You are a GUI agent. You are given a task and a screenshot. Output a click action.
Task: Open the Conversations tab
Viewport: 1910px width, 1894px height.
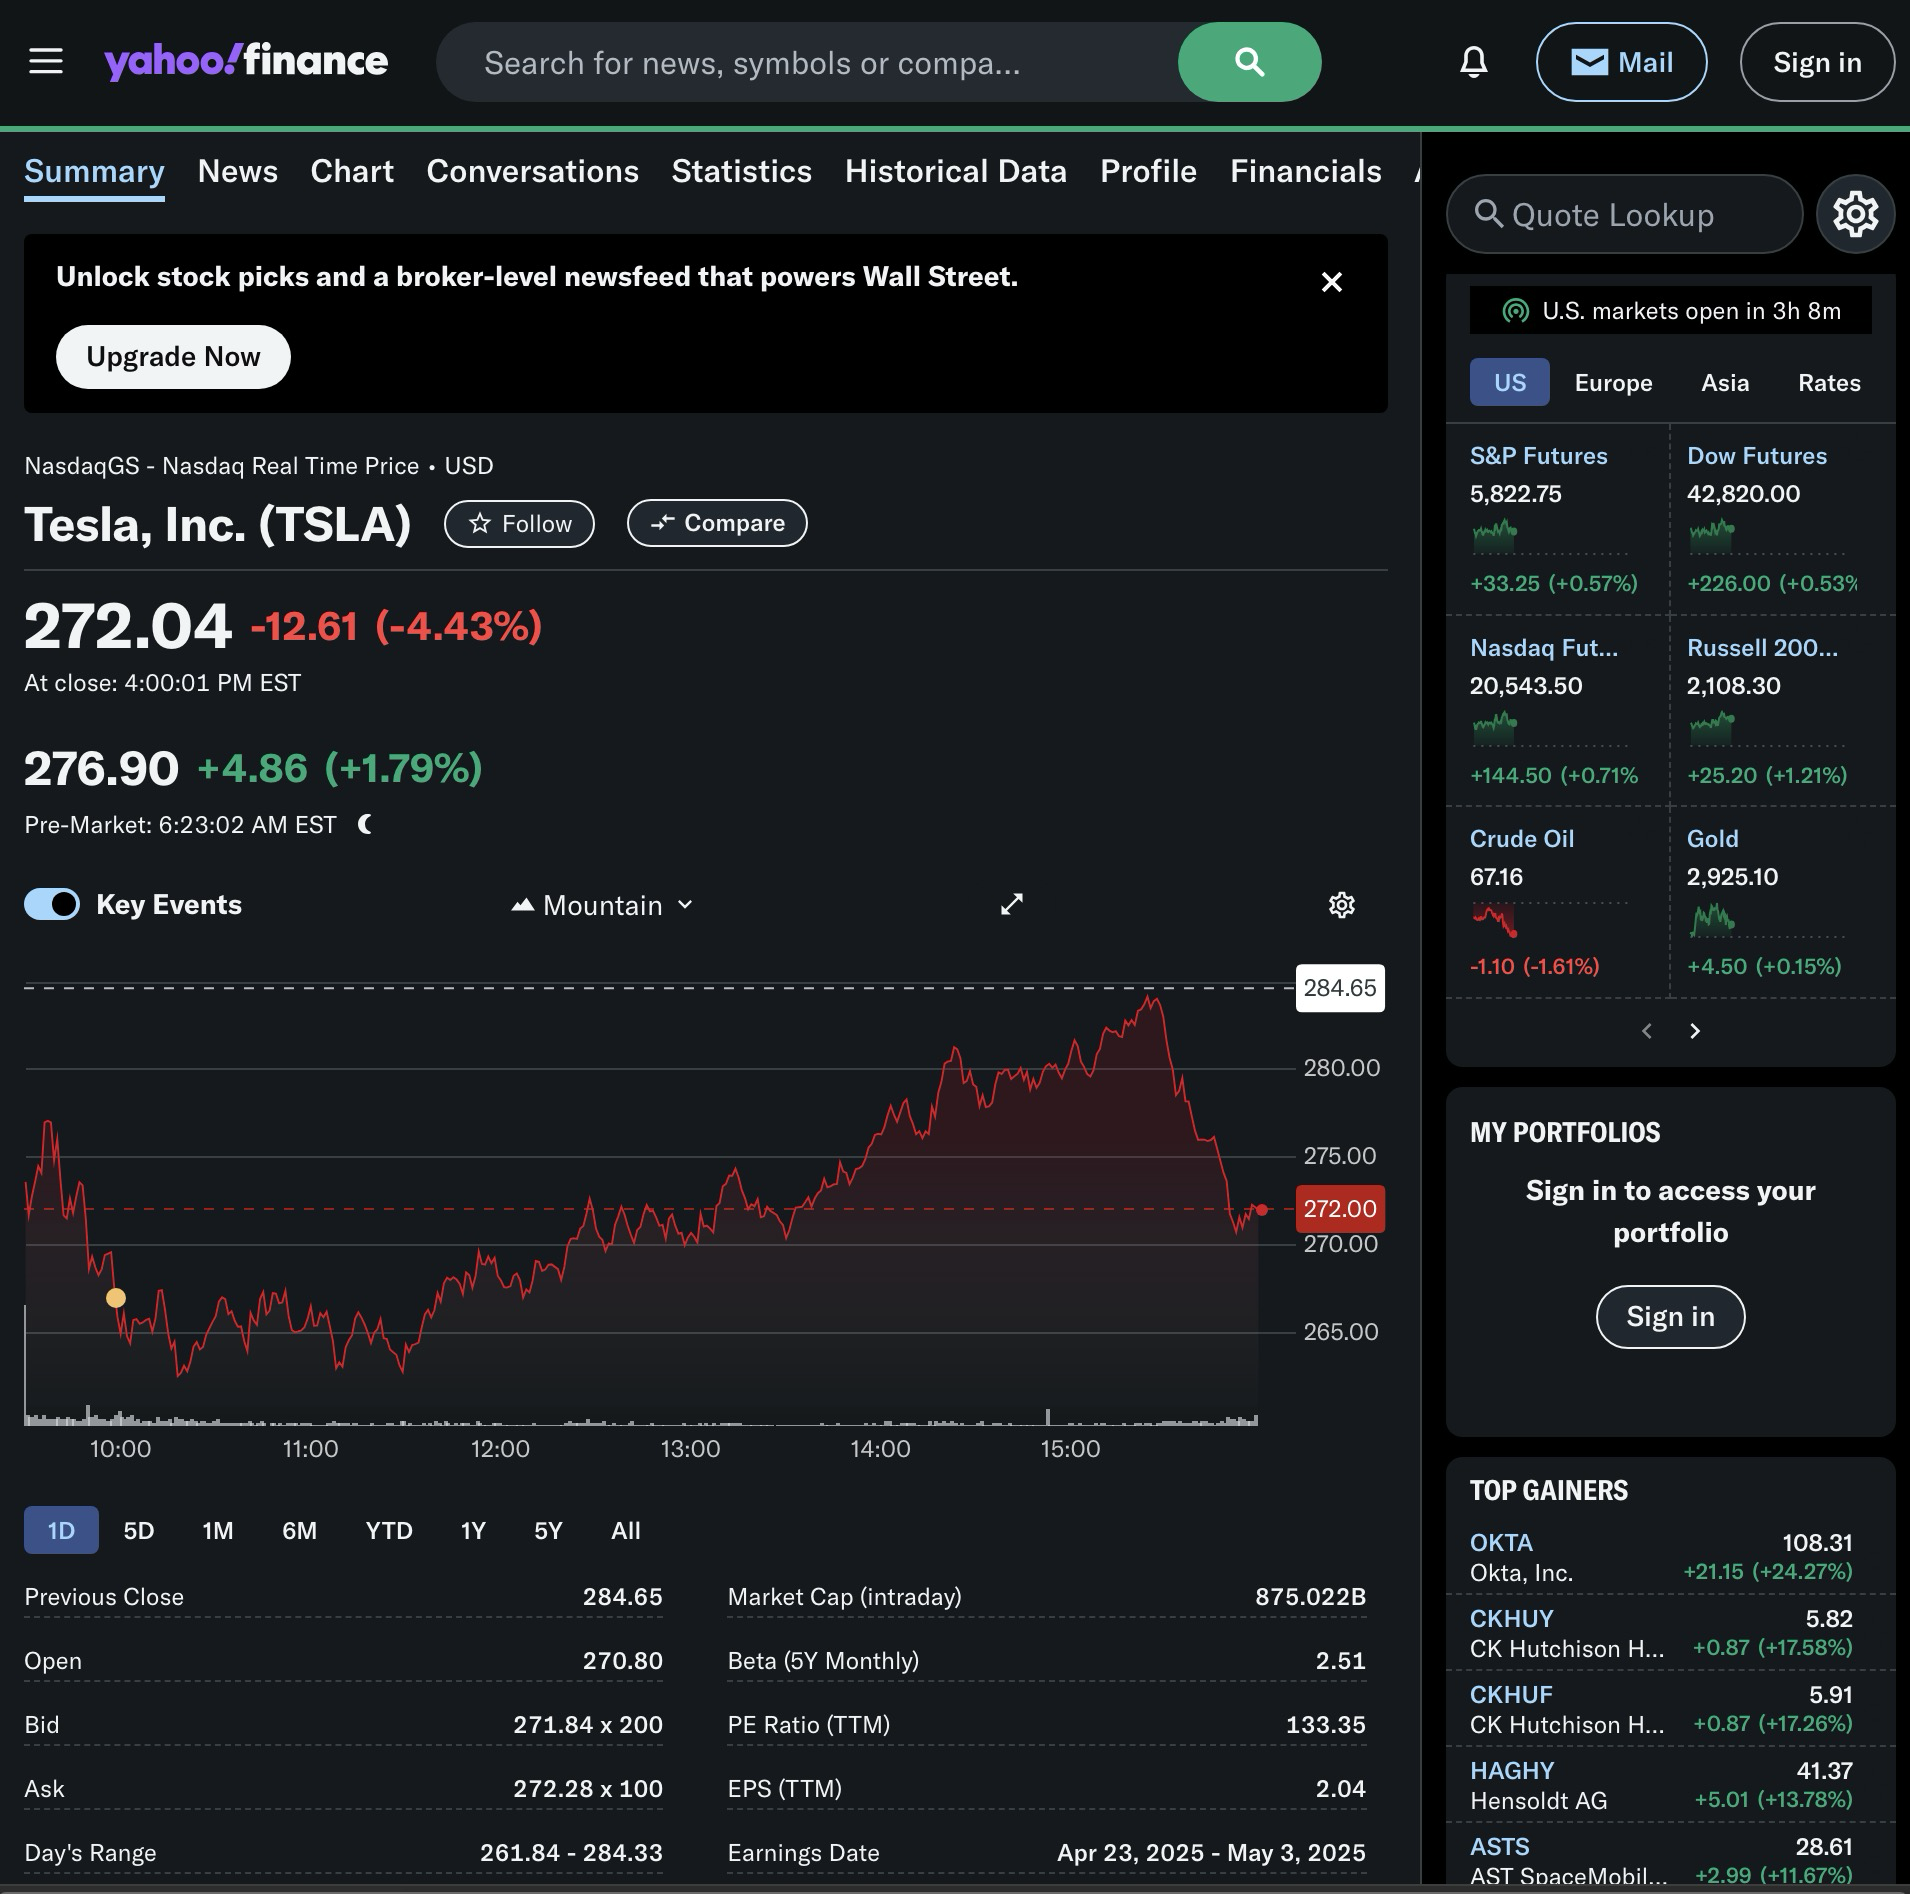point(532,171)
